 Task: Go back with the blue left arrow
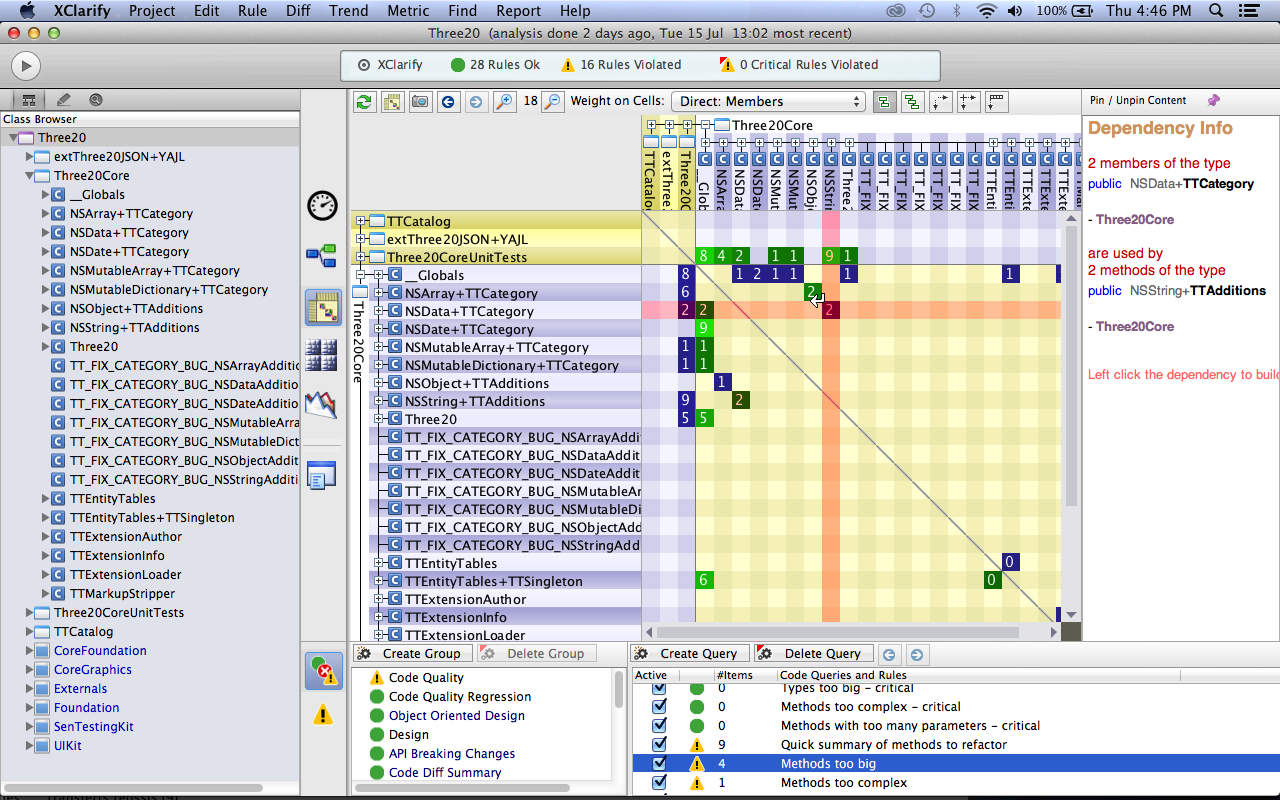point(448,101)
